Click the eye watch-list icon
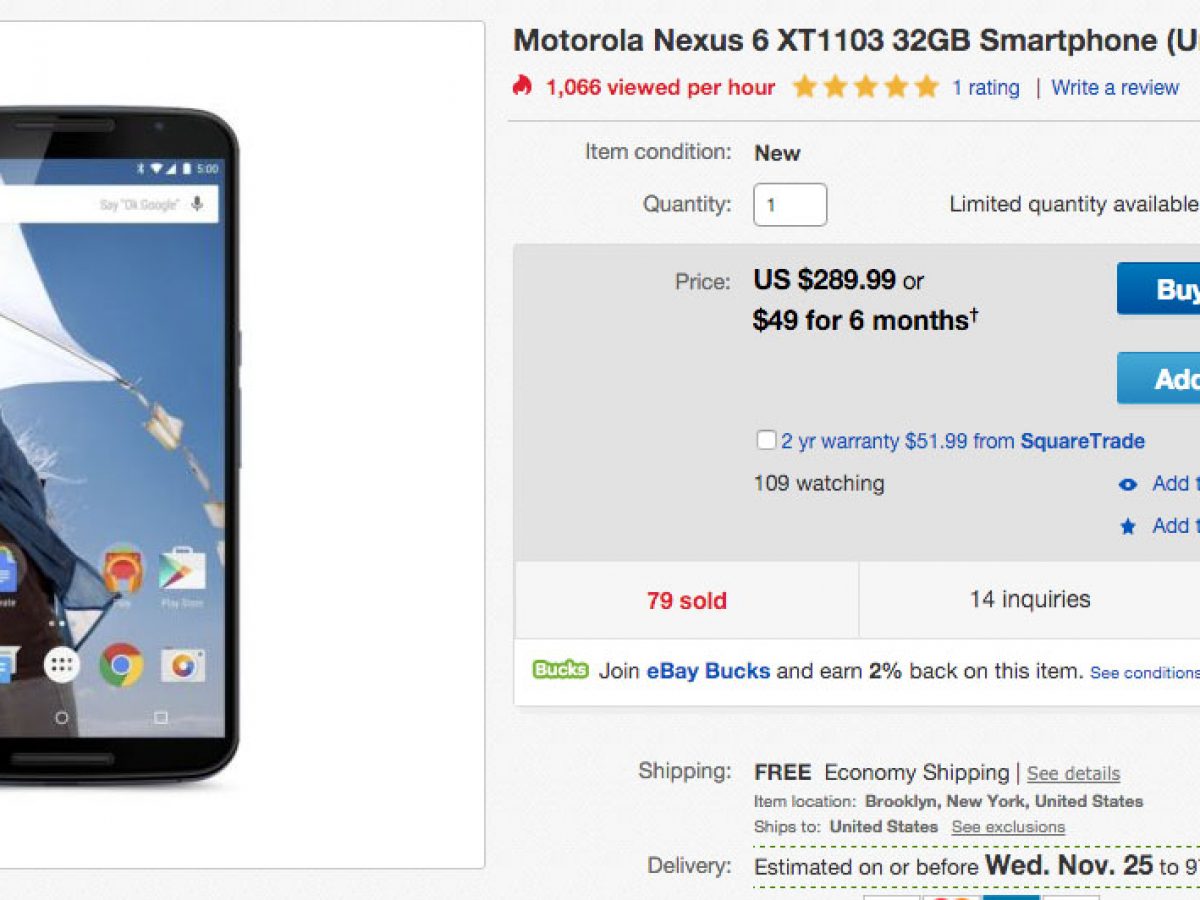The width and height of the screenshot is (1200, 900). pos(1128,485)
